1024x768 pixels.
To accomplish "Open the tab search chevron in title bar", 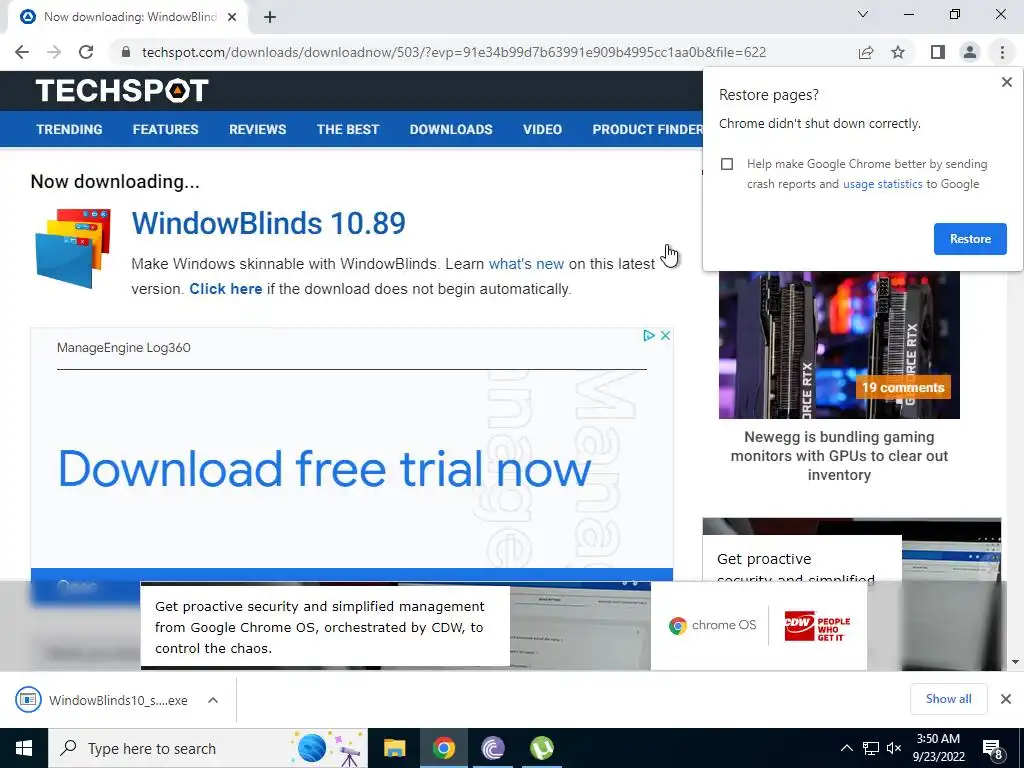I will tap(863, 14).
